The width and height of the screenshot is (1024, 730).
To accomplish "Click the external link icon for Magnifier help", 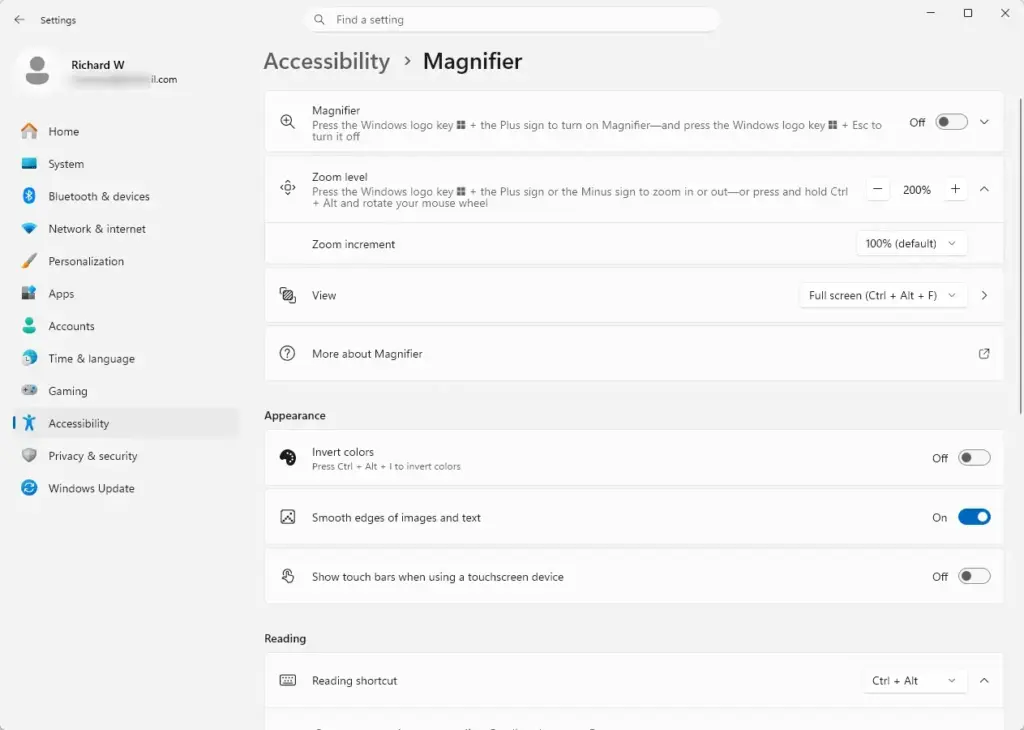I will (984, 353).
